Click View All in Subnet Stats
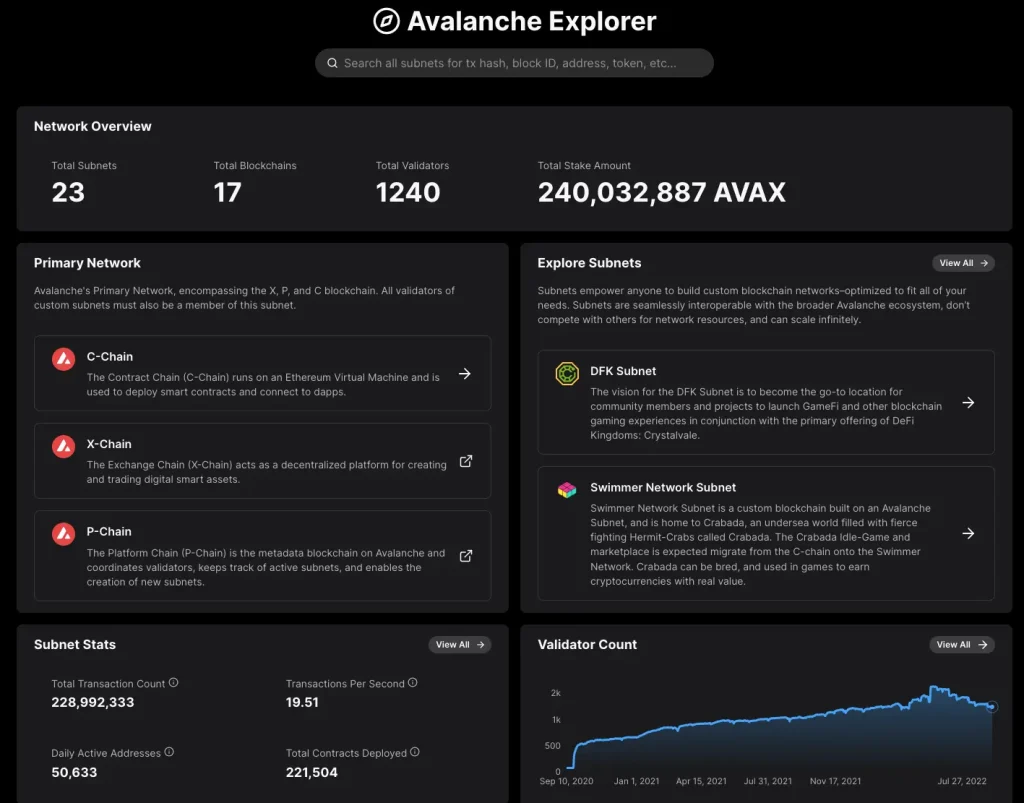This screenshot has height=803, width=1024. click(x=459, y=645)
